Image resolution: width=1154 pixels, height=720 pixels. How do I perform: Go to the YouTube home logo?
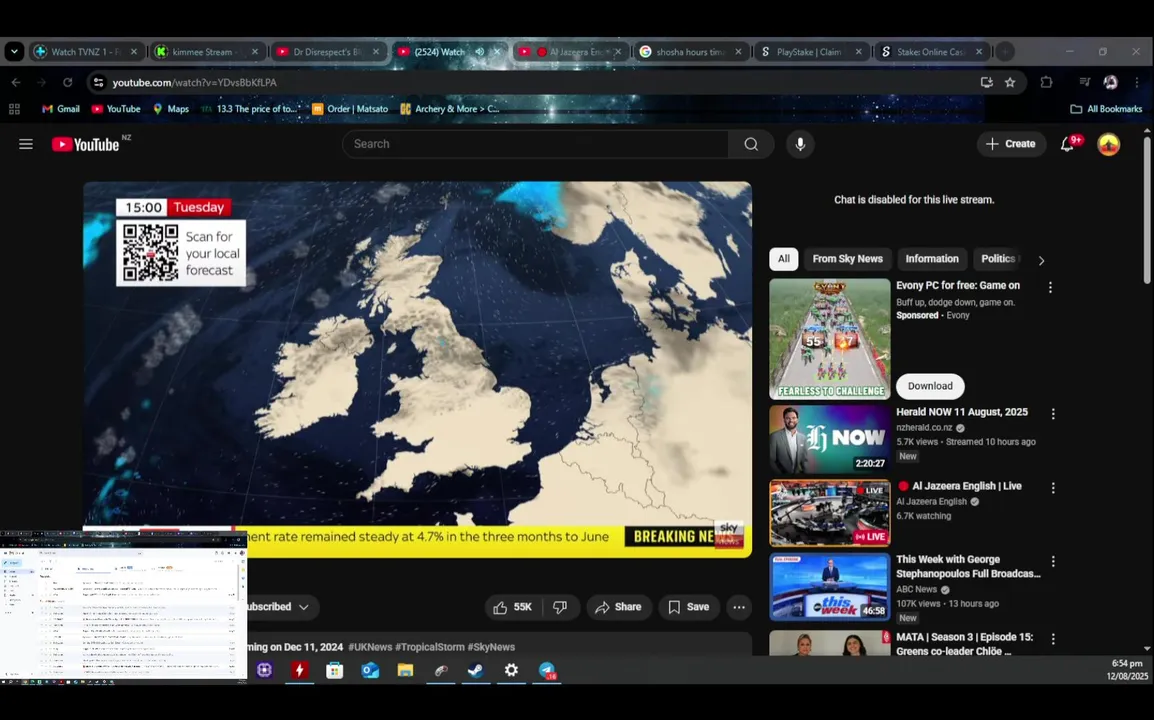pos(86,144)
